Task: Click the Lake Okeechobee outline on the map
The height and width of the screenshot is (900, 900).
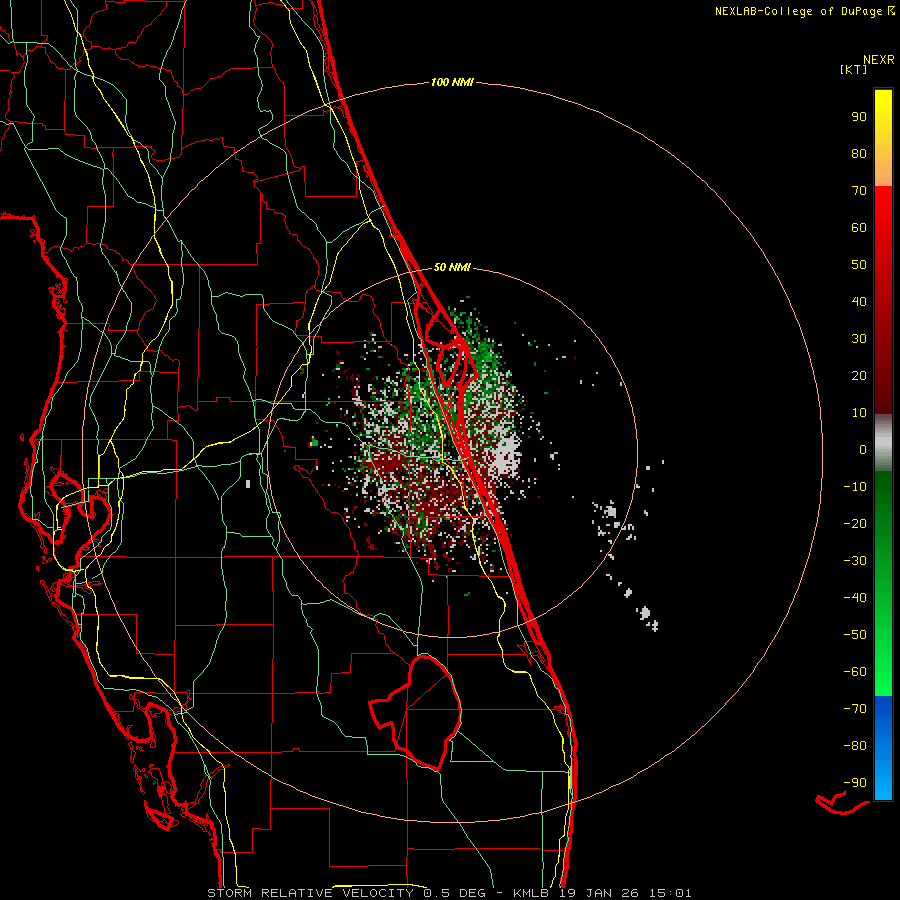Action: point(416,712)
